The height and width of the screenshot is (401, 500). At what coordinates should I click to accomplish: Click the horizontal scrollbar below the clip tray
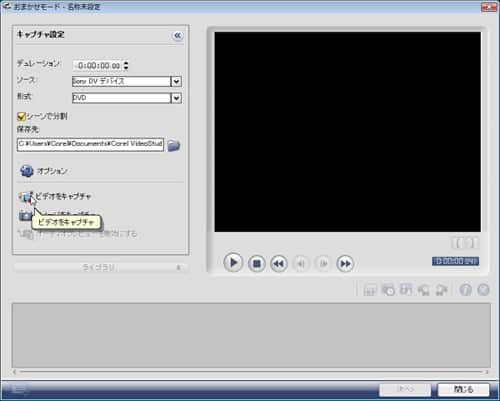click(x=251, y=371)
